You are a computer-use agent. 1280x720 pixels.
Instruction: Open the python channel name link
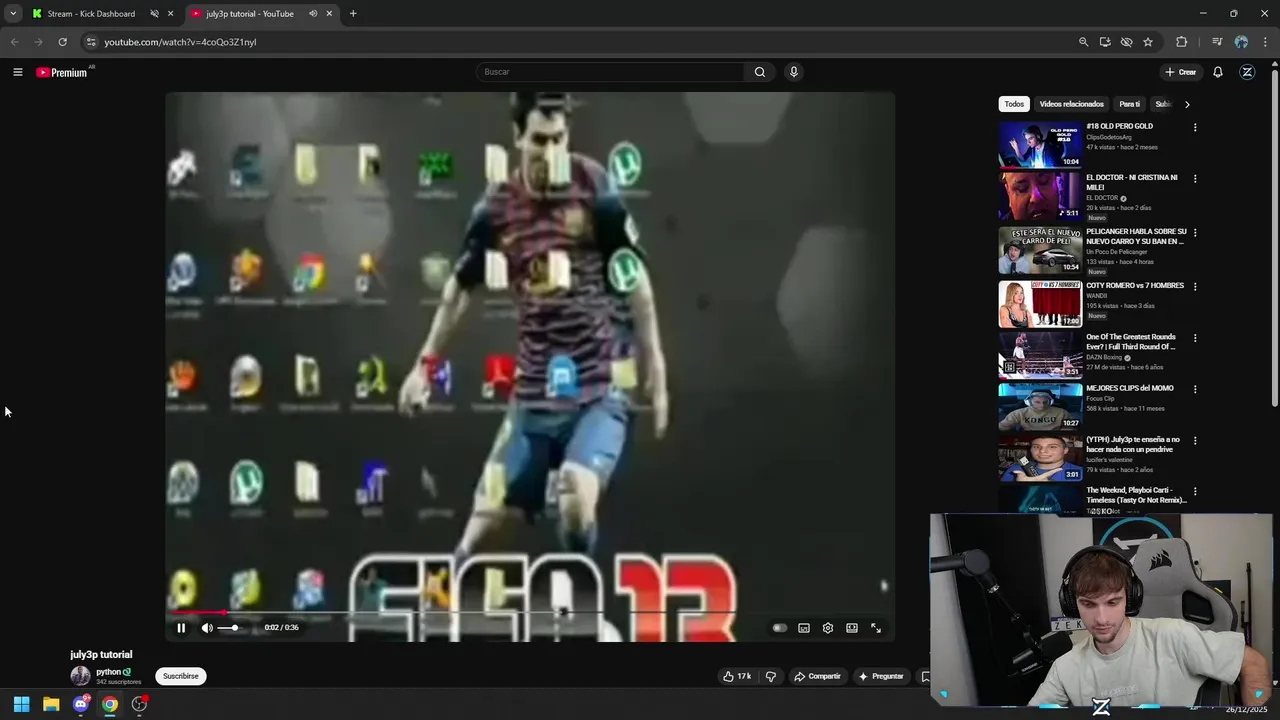108,672
